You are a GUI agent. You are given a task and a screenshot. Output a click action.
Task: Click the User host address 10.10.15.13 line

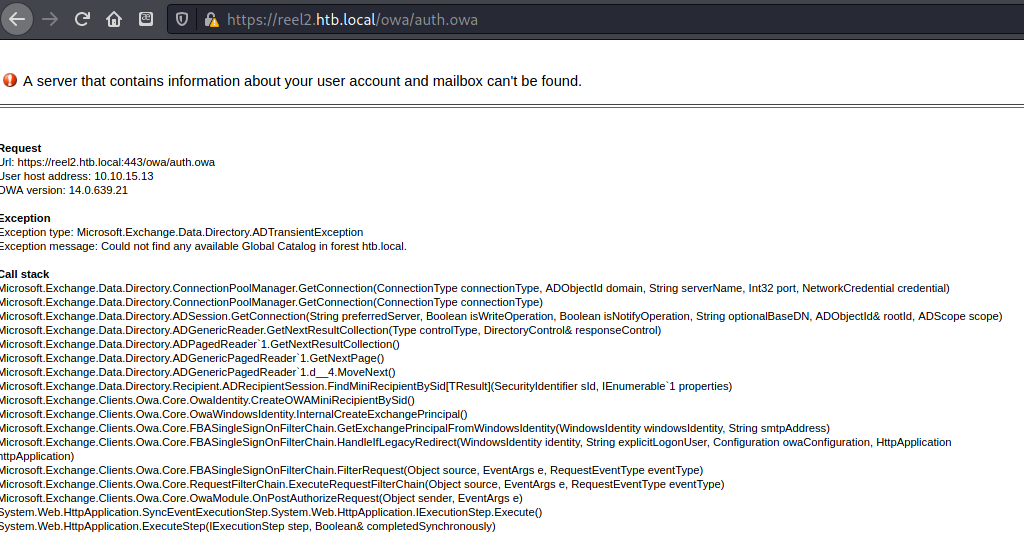[x=76, y=176]
